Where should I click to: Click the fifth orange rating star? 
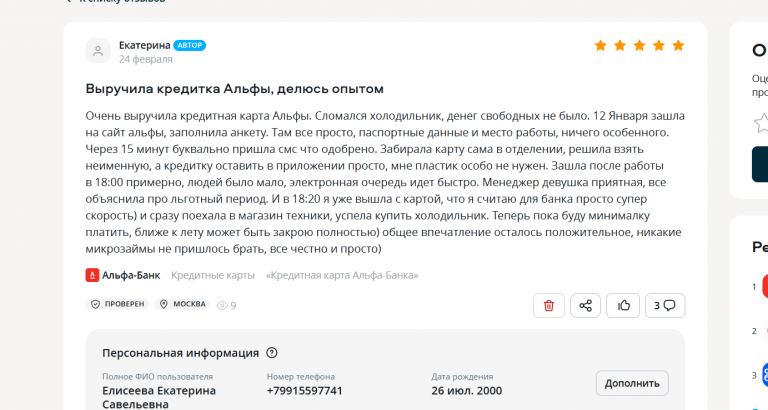coord(678,46)
